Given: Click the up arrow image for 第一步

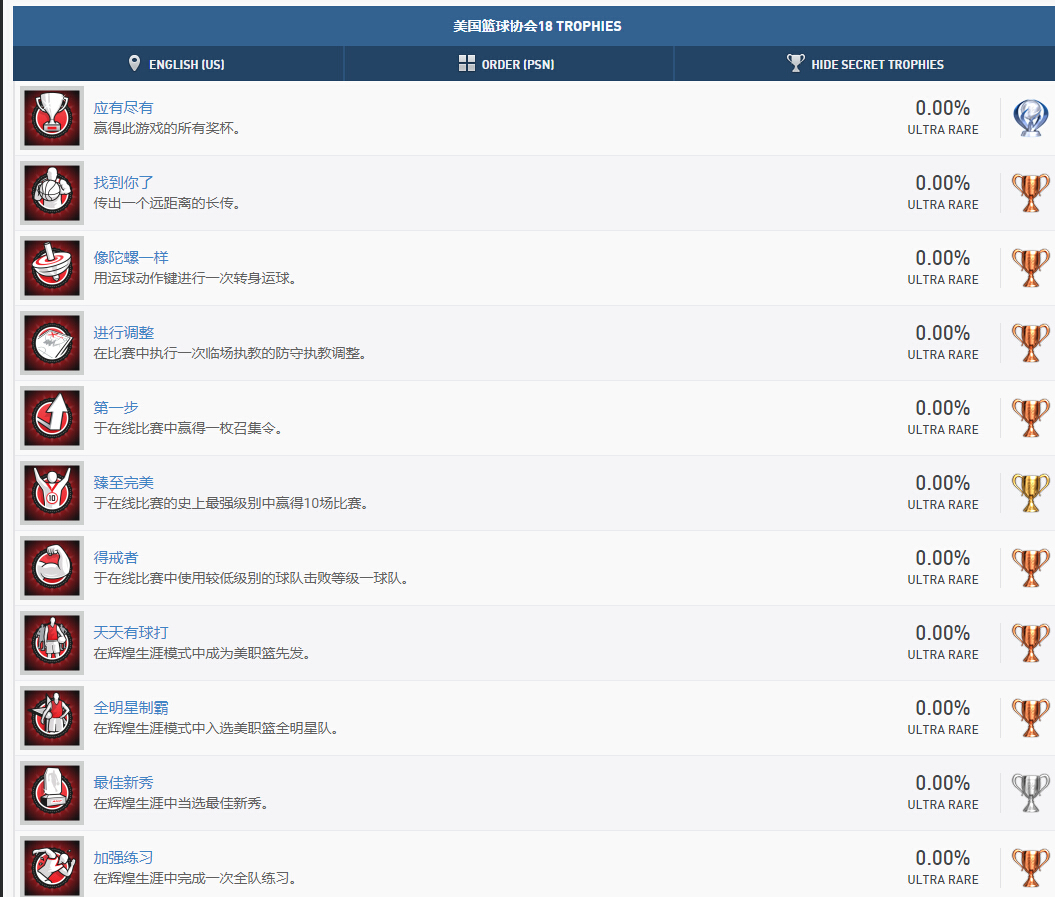Looking at the screenshot, I should pyautogui.click(x=52, y=418).
